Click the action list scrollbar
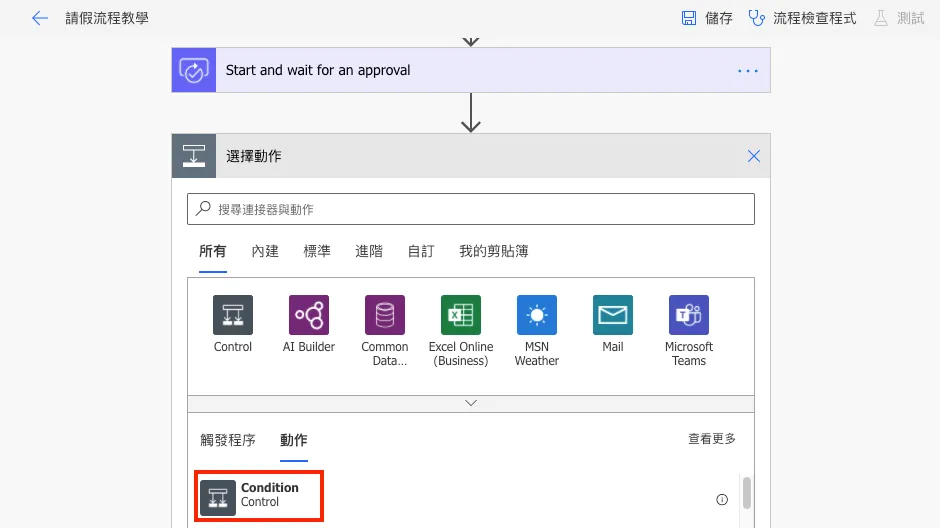This screenshot has height=528, width=940. pyautogui.click(x=746, y=493)
